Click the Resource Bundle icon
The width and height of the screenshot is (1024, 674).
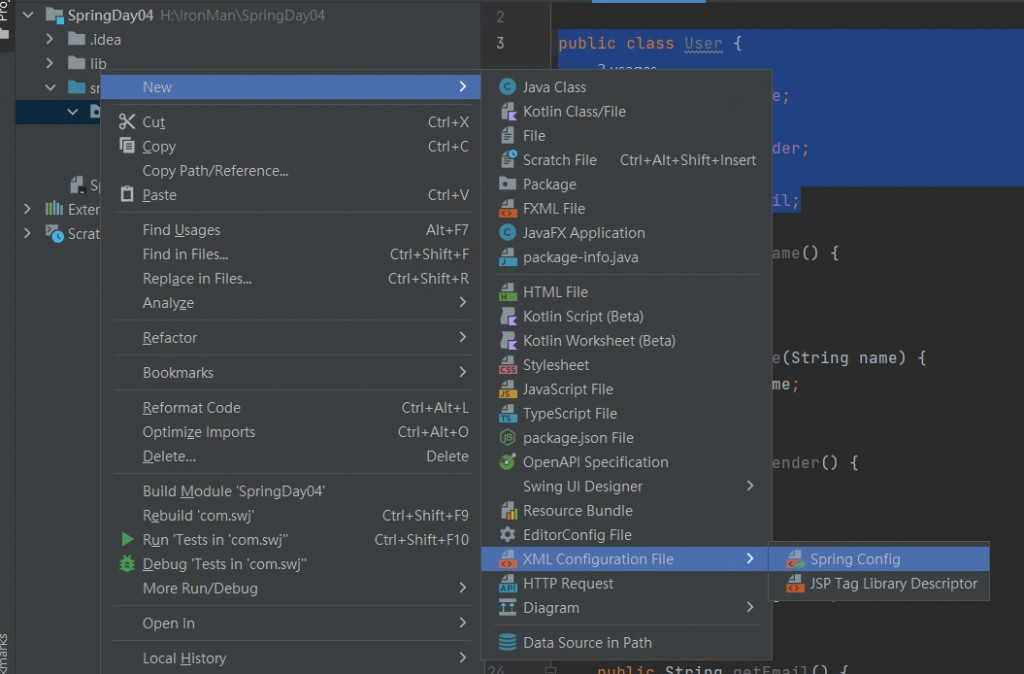[x=507, y=511]
